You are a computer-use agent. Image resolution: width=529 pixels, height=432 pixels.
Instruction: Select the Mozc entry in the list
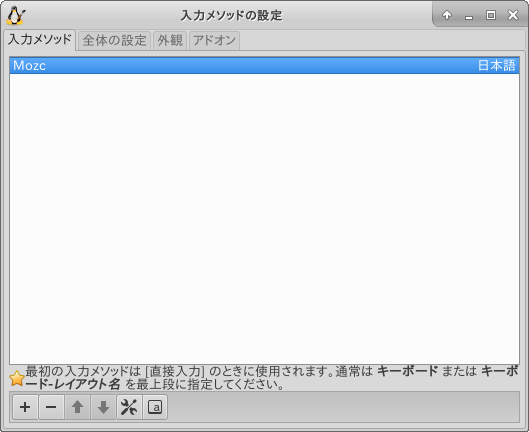[264, 65]
